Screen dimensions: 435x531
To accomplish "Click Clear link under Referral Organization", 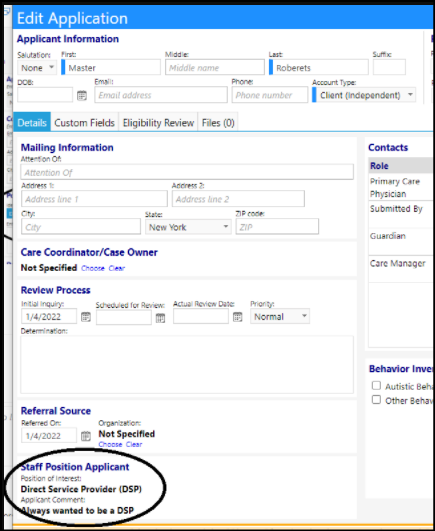I will point(134,444).
